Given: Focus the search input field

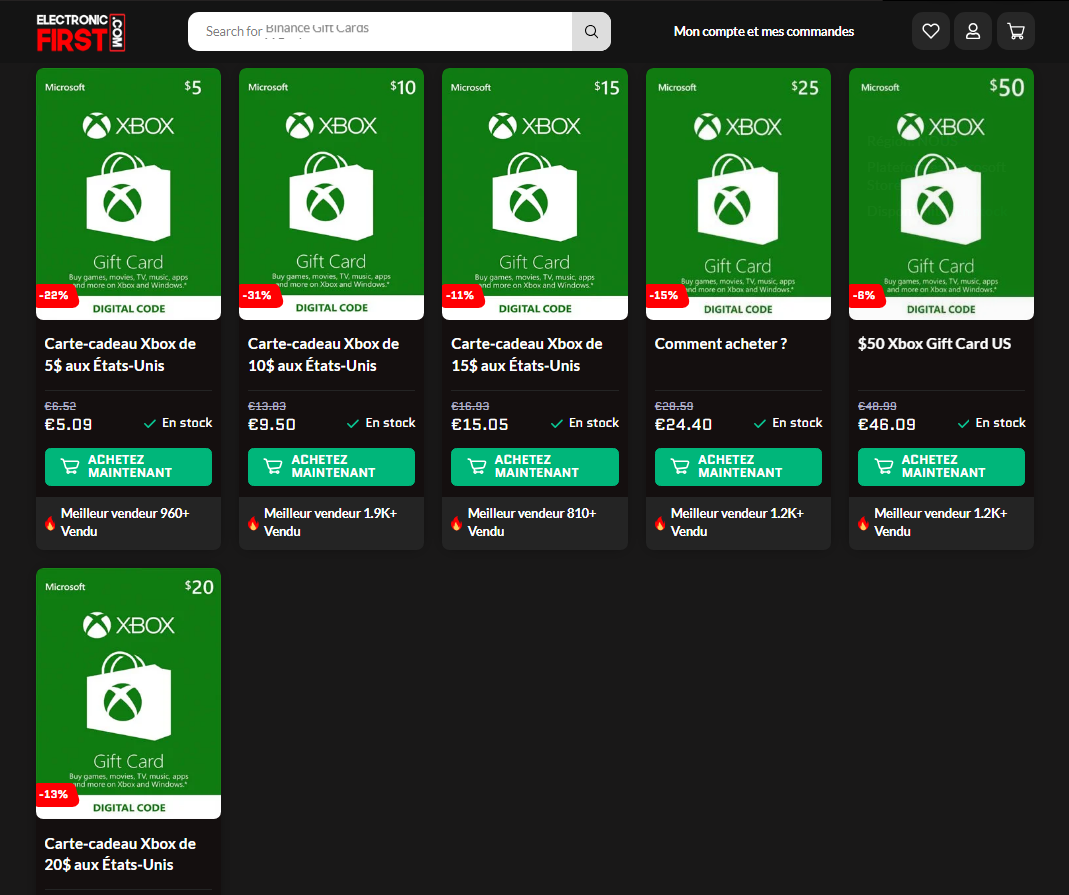Looking at the screenshot, I should tap(380, 31).
